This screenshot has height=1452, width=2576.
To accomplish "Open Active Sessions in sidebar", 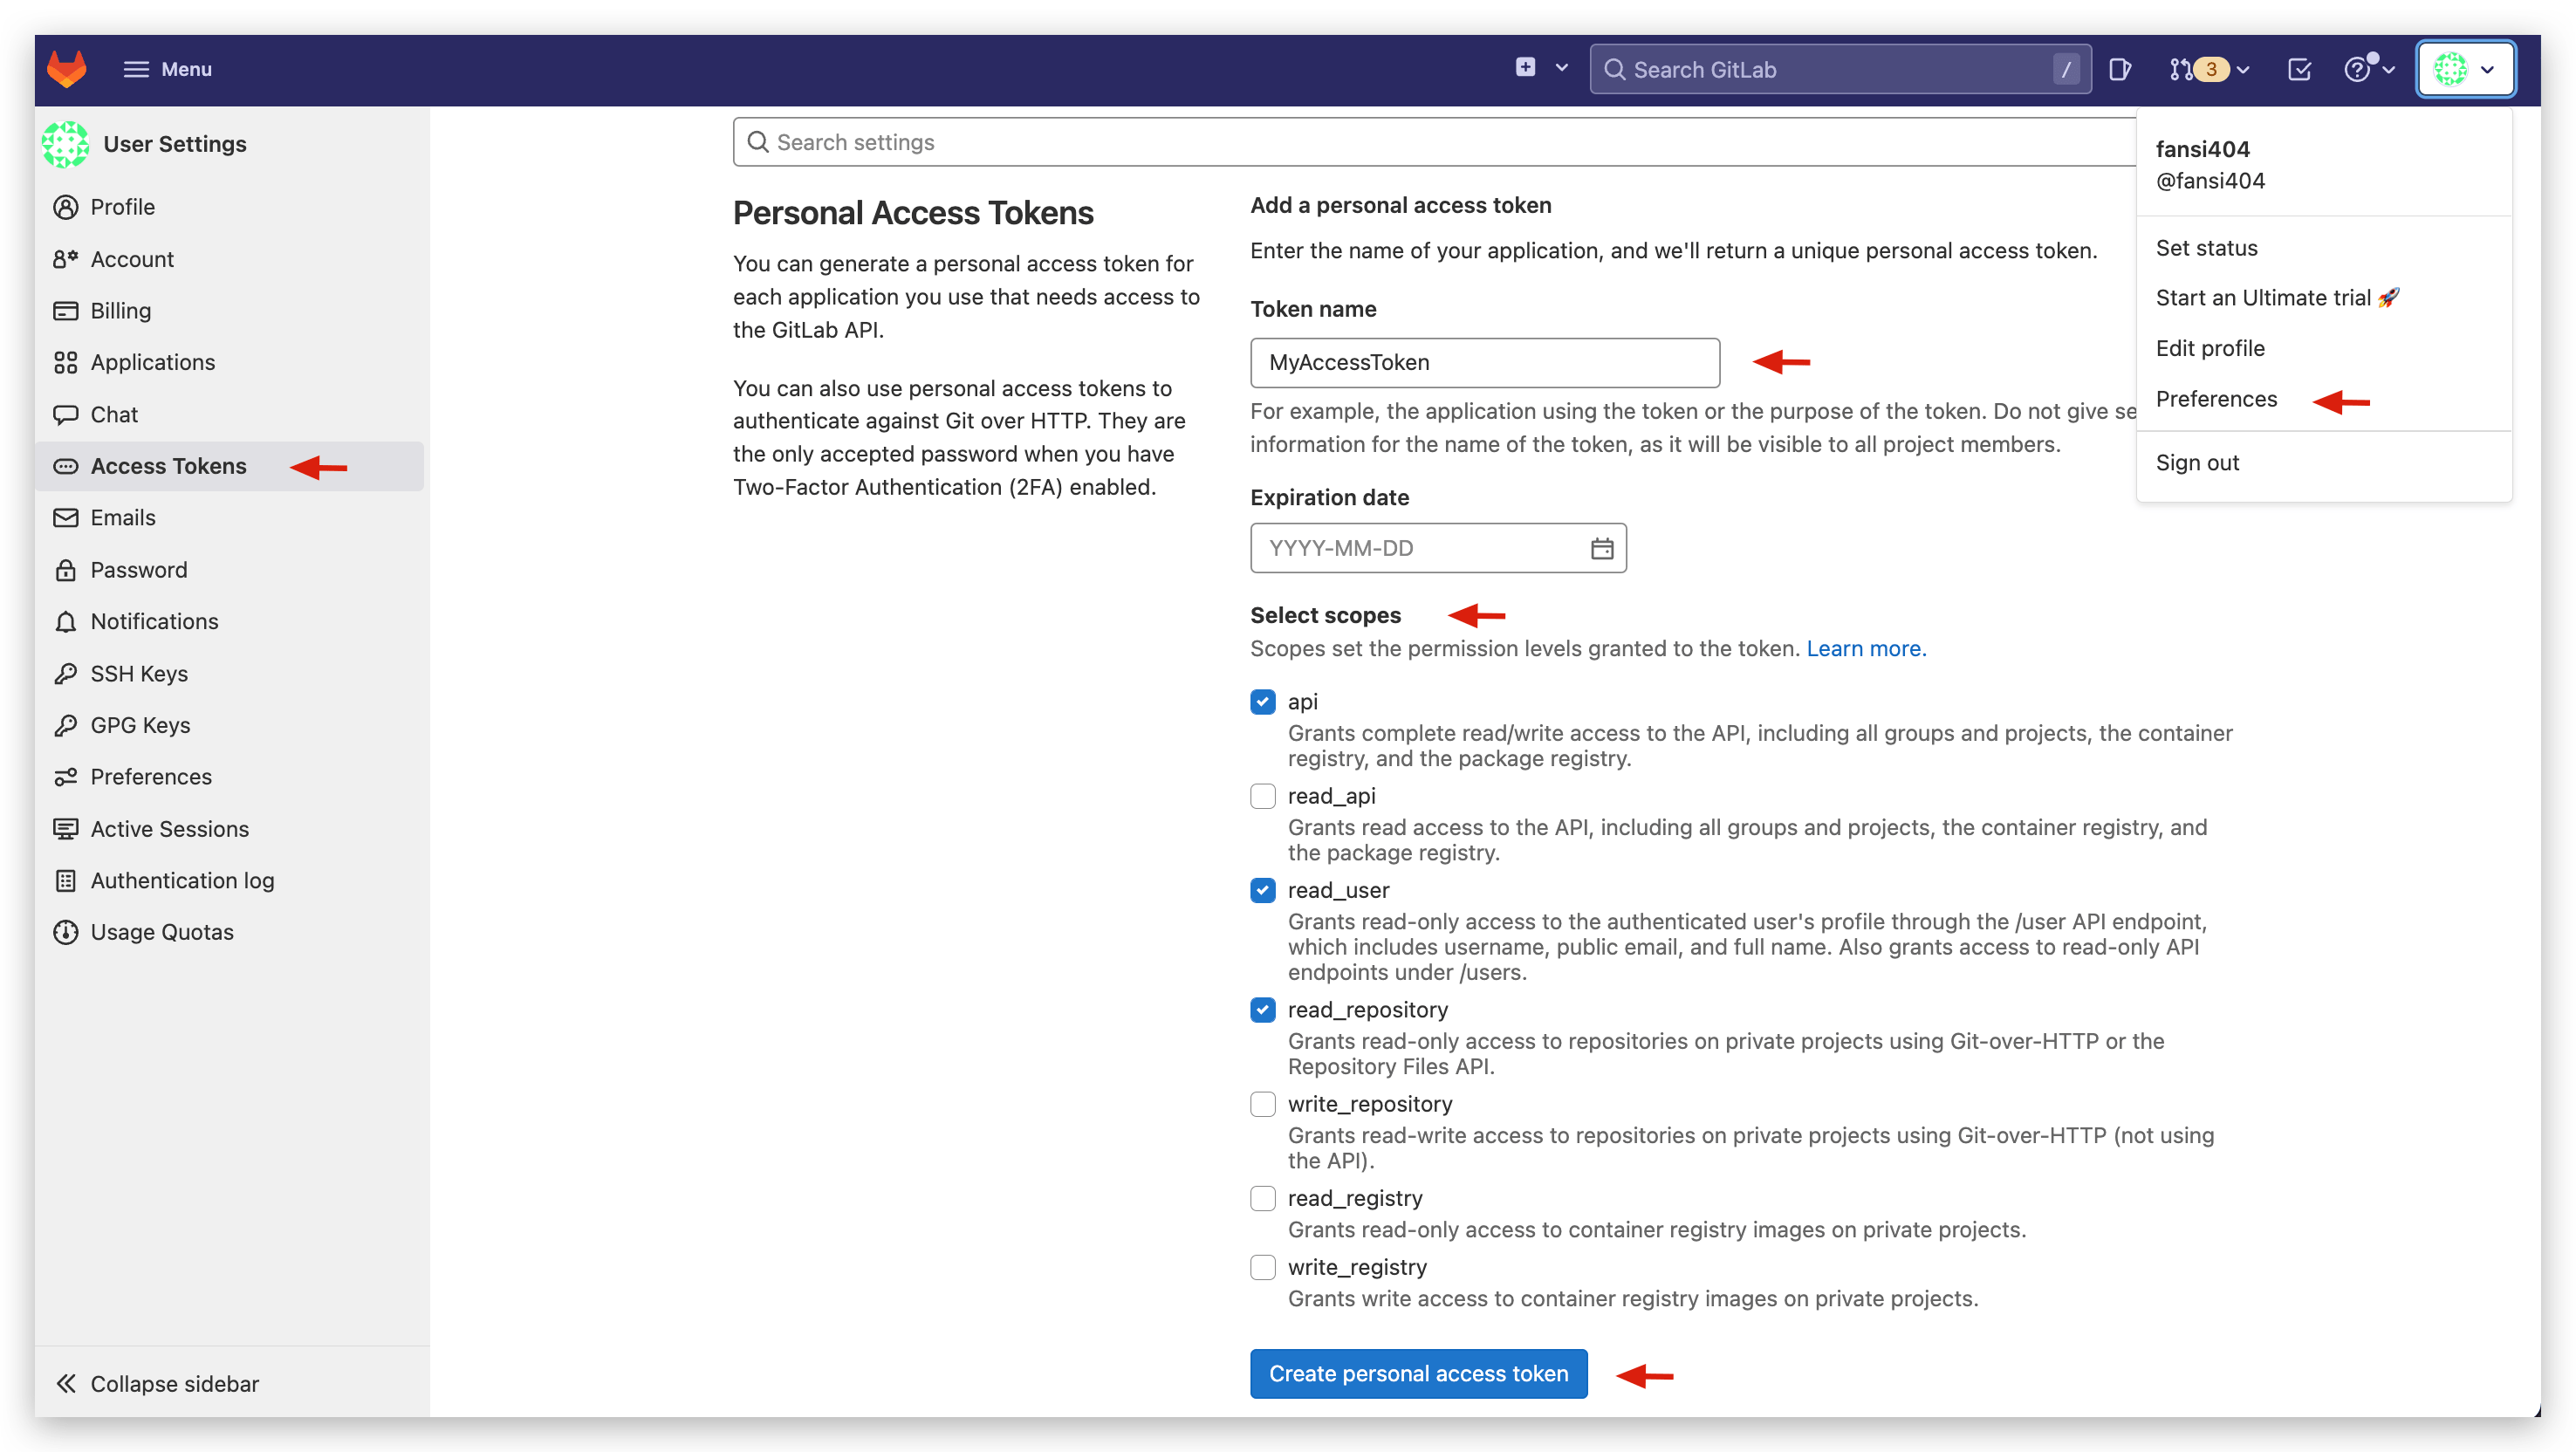I will [x=169, y=828].
